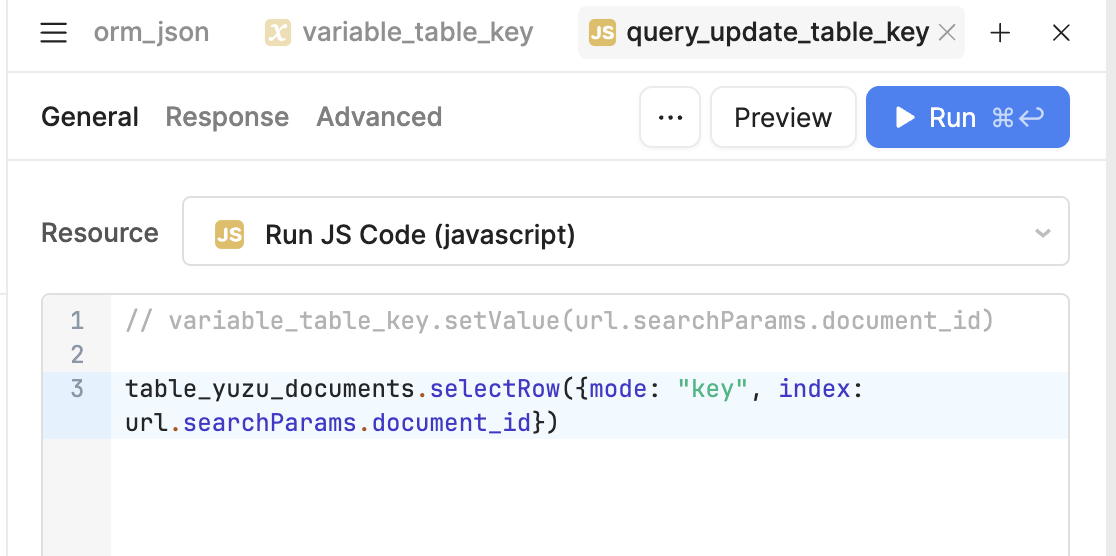The image size is (1116, 556).
Task: Click the JS icon inside the Resource field
Action: click(229, 235)
